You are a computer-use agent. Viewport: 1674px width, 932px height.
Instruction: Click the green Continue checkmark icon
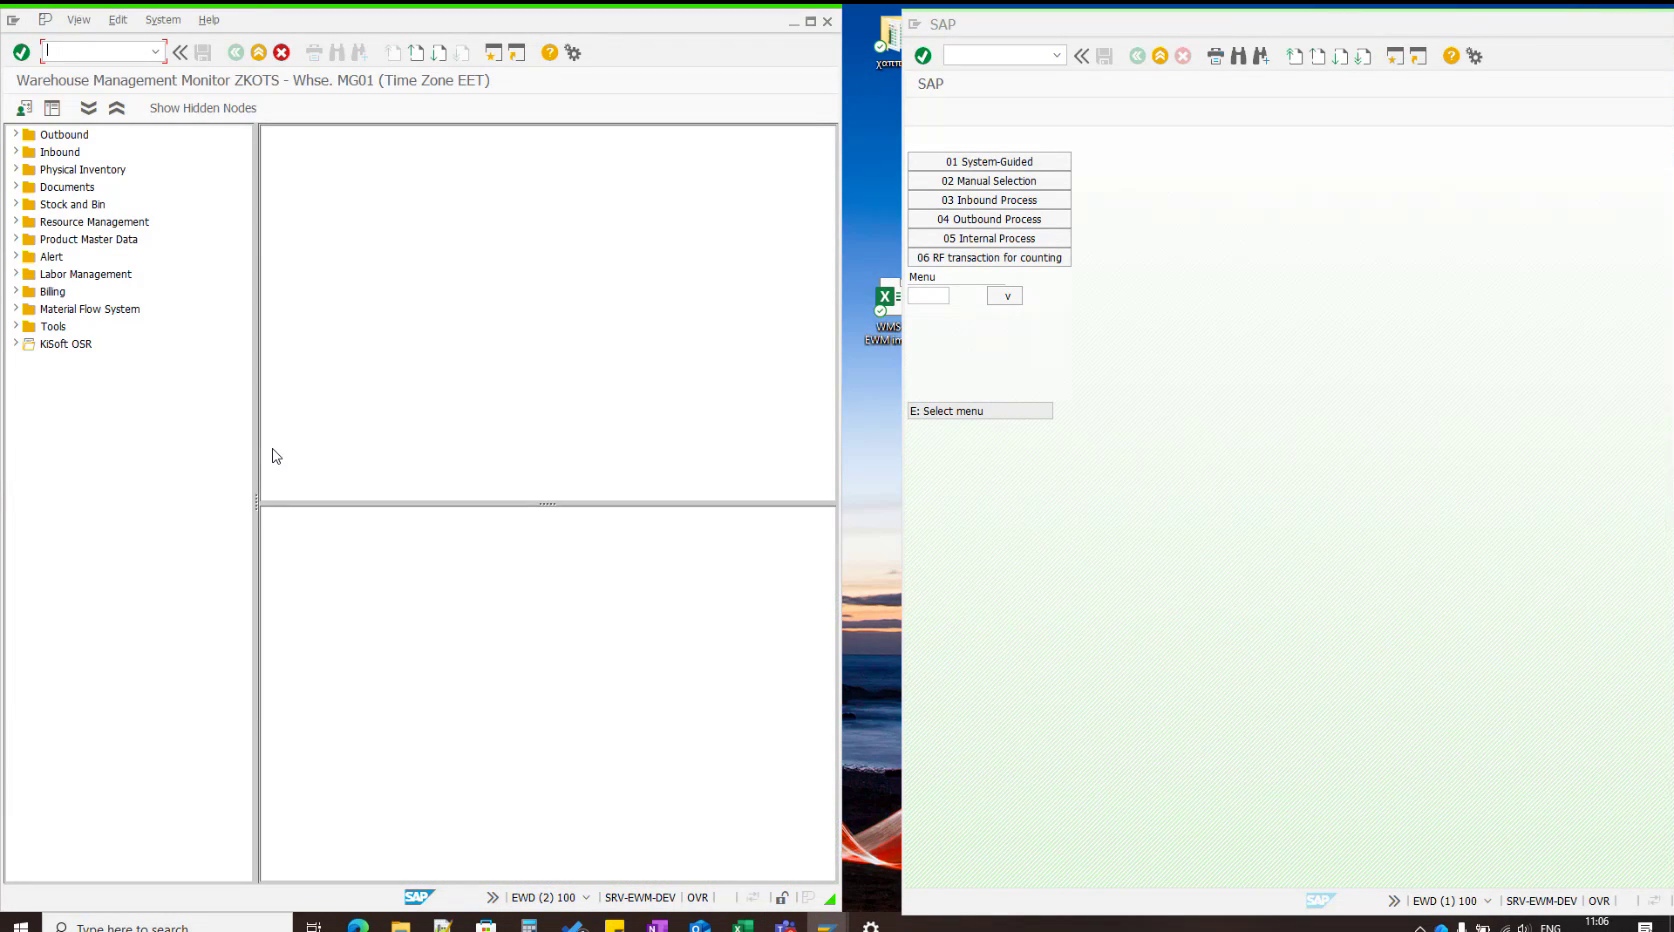point(20,51)
